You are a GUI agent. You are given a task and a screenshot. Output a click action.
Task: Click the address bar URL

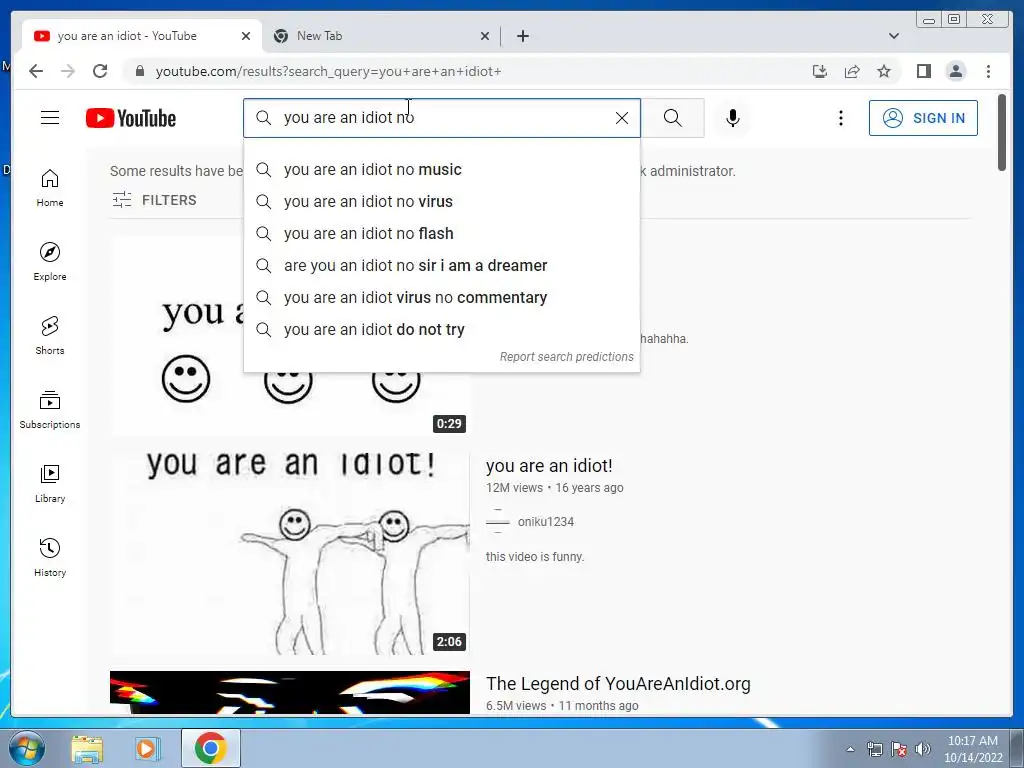coord(328,71)
